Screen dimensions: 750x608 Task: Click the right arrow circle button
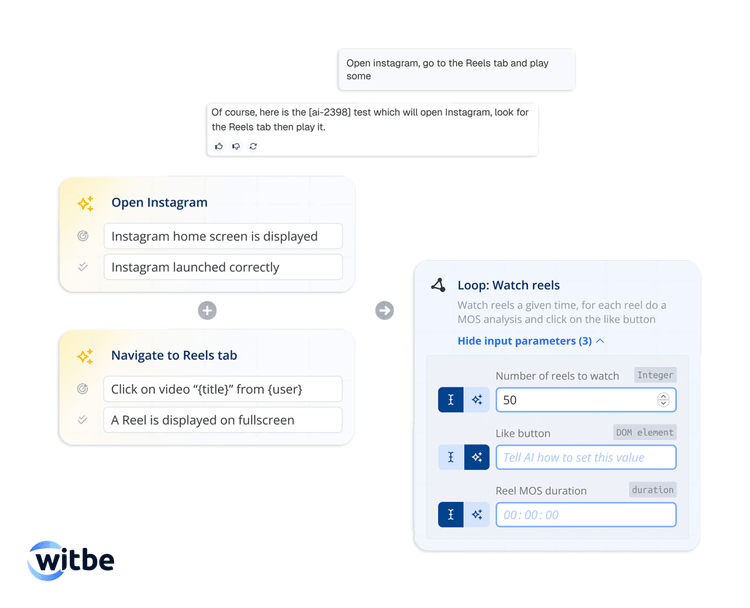tap(385, 310)
